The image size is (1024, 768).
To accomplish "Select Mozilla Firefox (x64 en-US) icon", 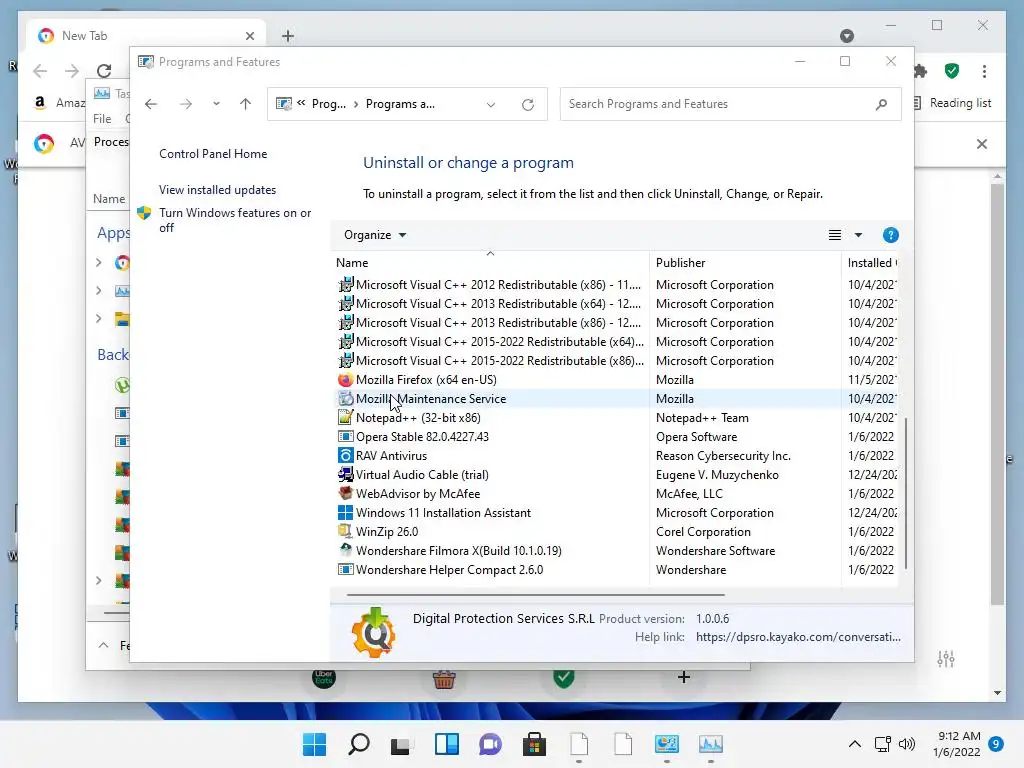I will point(345,379).
